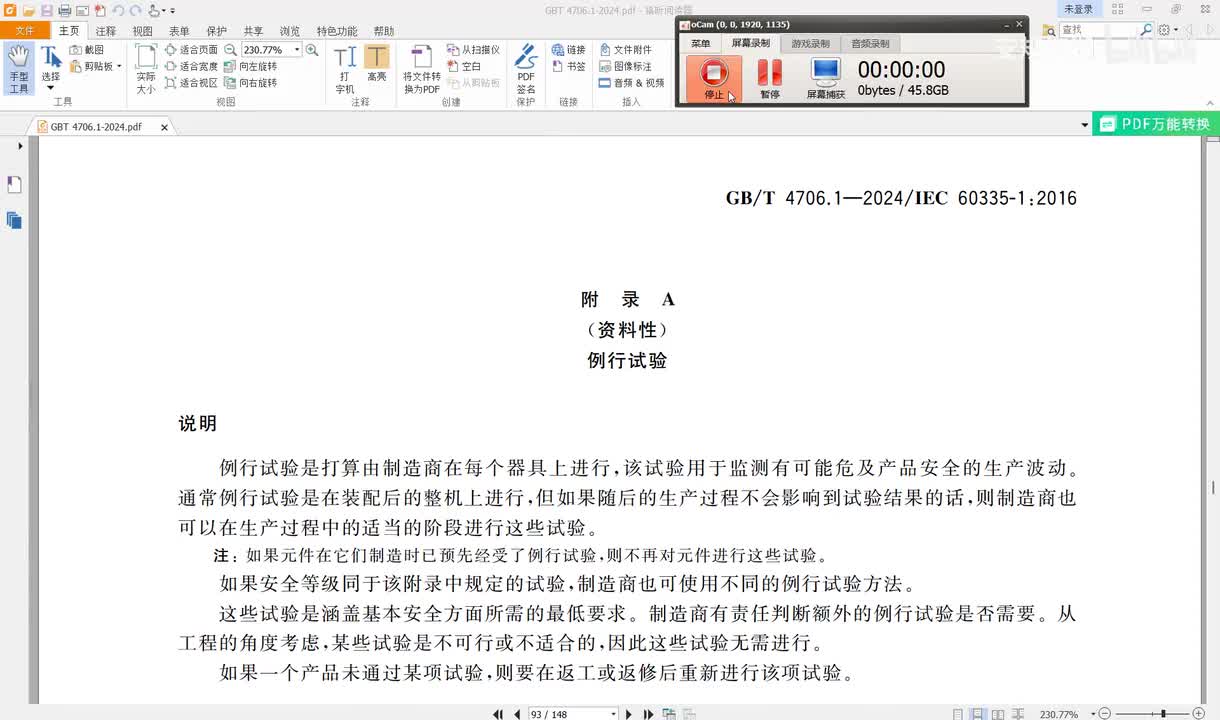Switch to the Form (表单) ribbon tab

(179, 31)
